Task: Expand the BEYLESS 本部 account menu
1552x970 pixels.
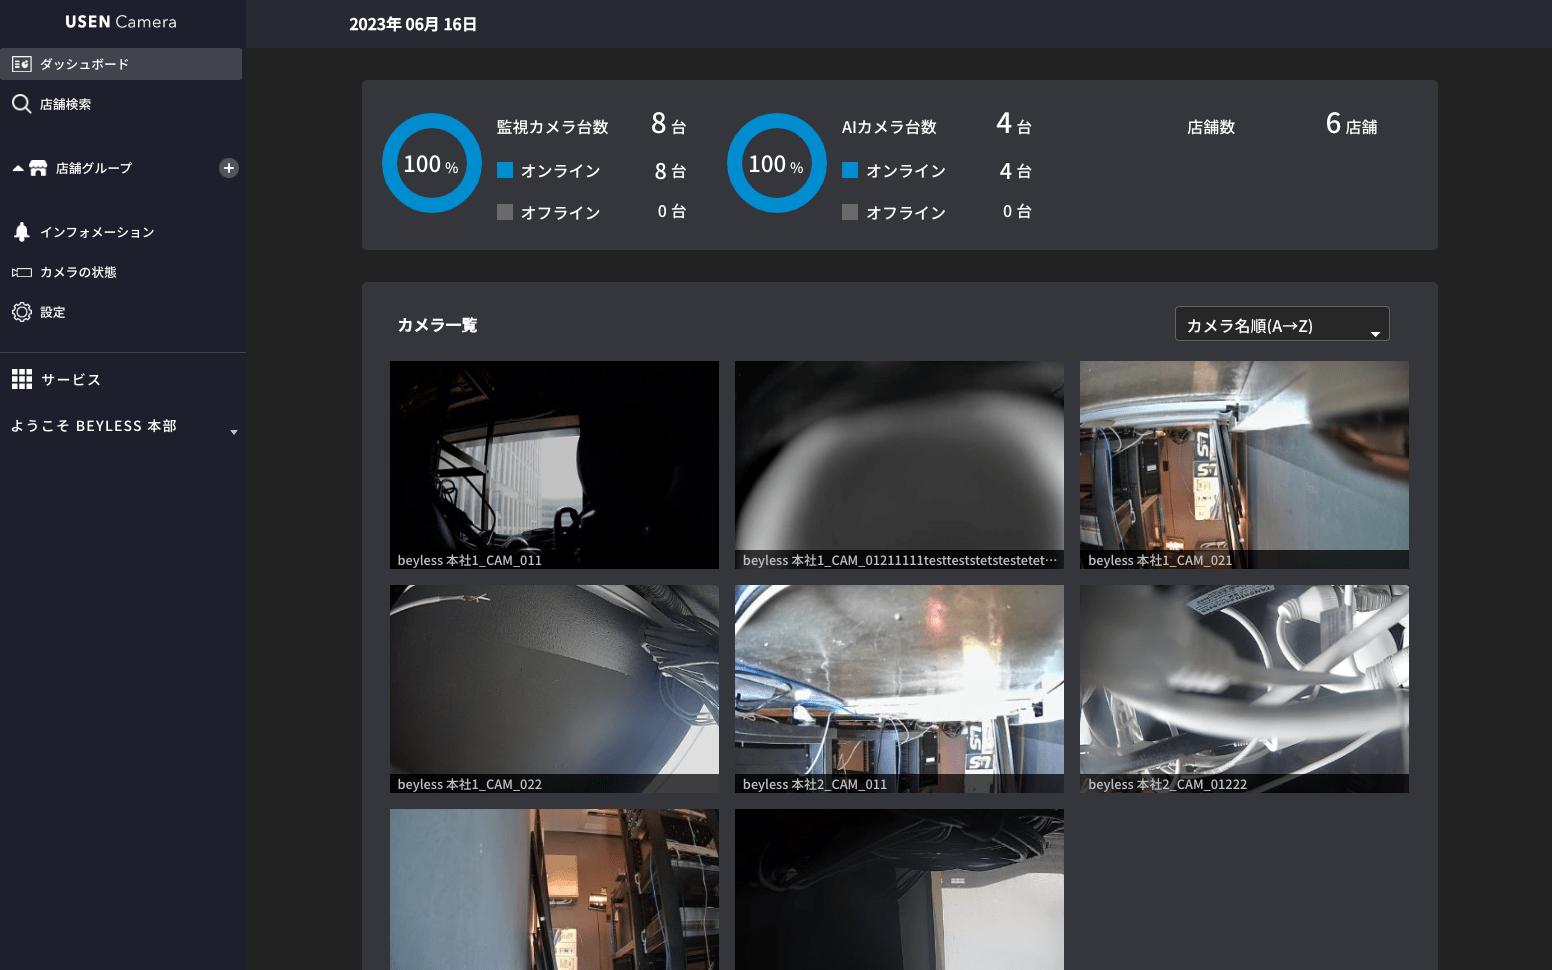Action: coord(233,432)
